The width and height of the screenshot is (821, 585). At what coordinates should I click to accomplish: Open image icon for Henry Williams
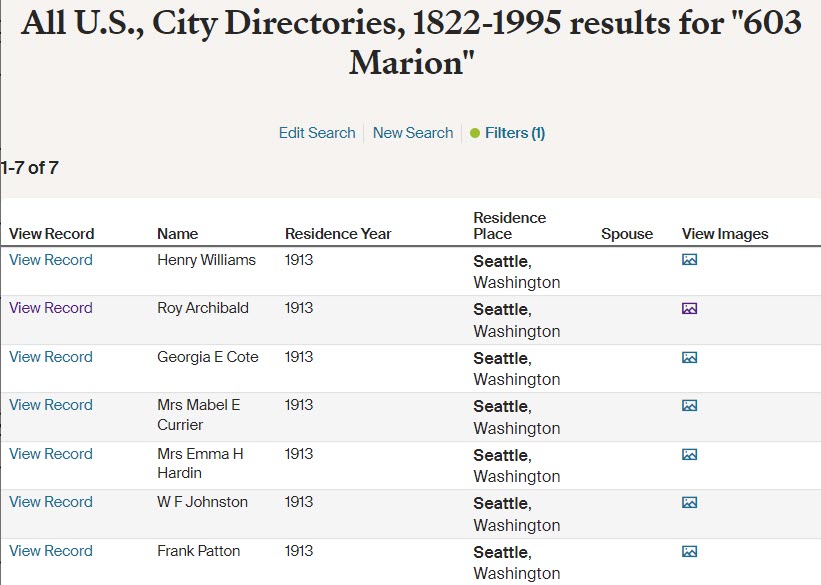689,260
